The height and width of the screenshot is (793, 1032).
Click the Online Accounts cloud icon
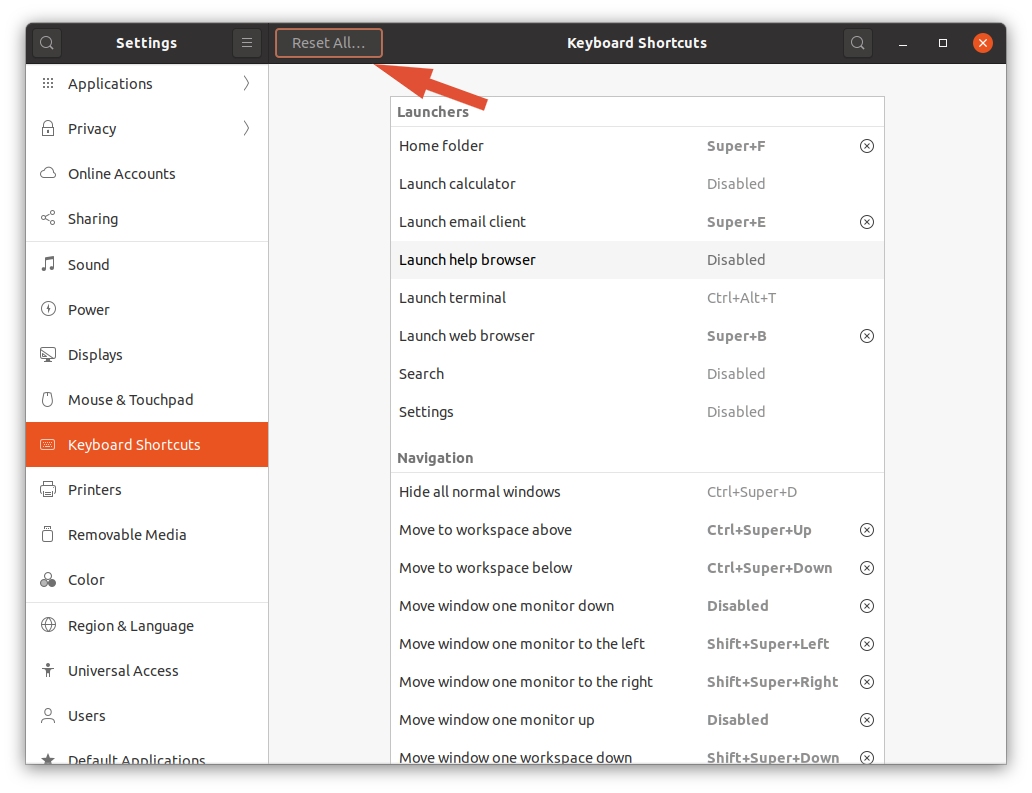(47, 173)
